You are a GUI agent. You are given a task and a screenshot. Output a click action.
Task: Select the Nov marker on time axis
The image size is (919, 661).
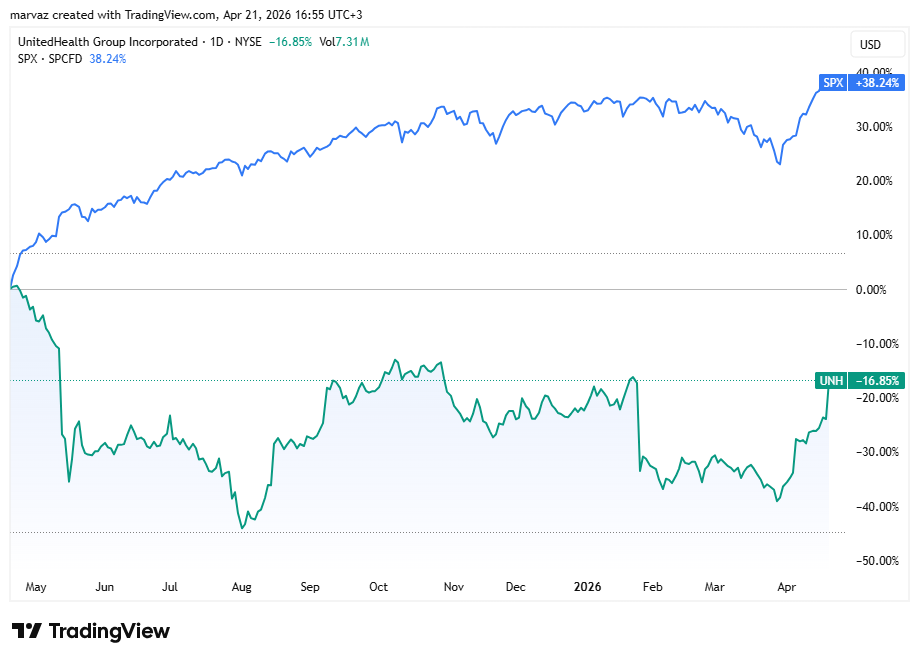454,587
